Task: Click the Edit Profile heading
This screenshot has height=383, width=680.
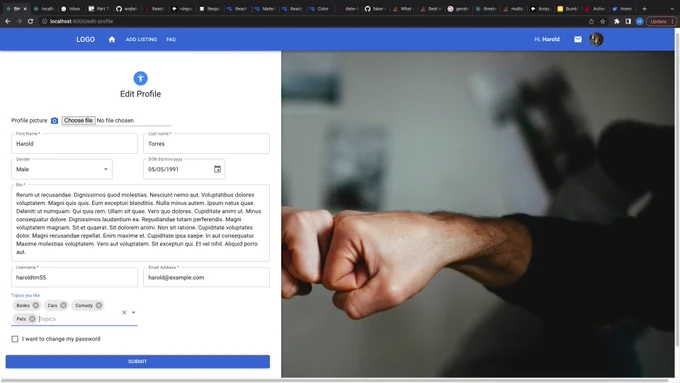Action: pyautogui.click(x=140, y=94)
